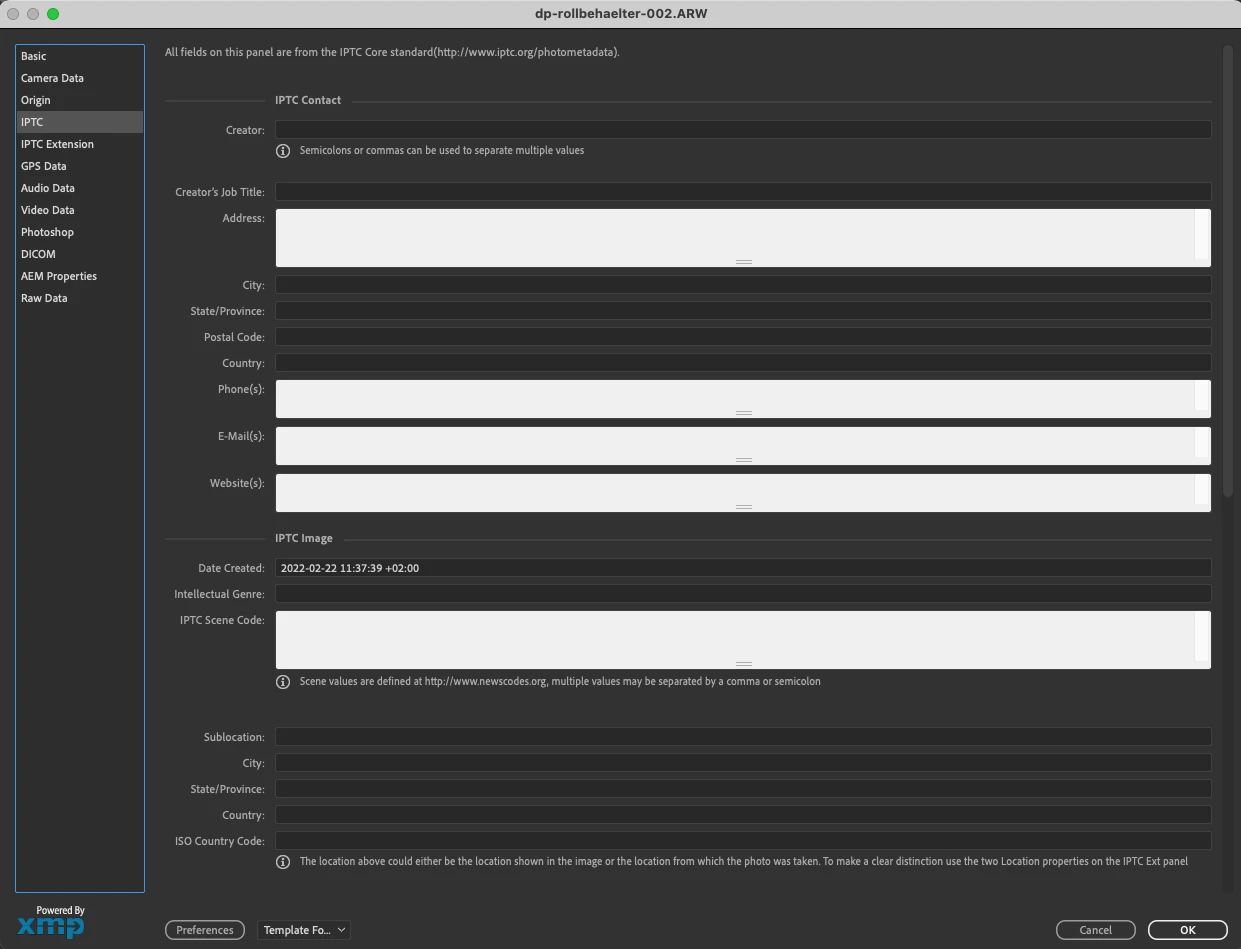Open AEM Properties panel

pos(80,276)
